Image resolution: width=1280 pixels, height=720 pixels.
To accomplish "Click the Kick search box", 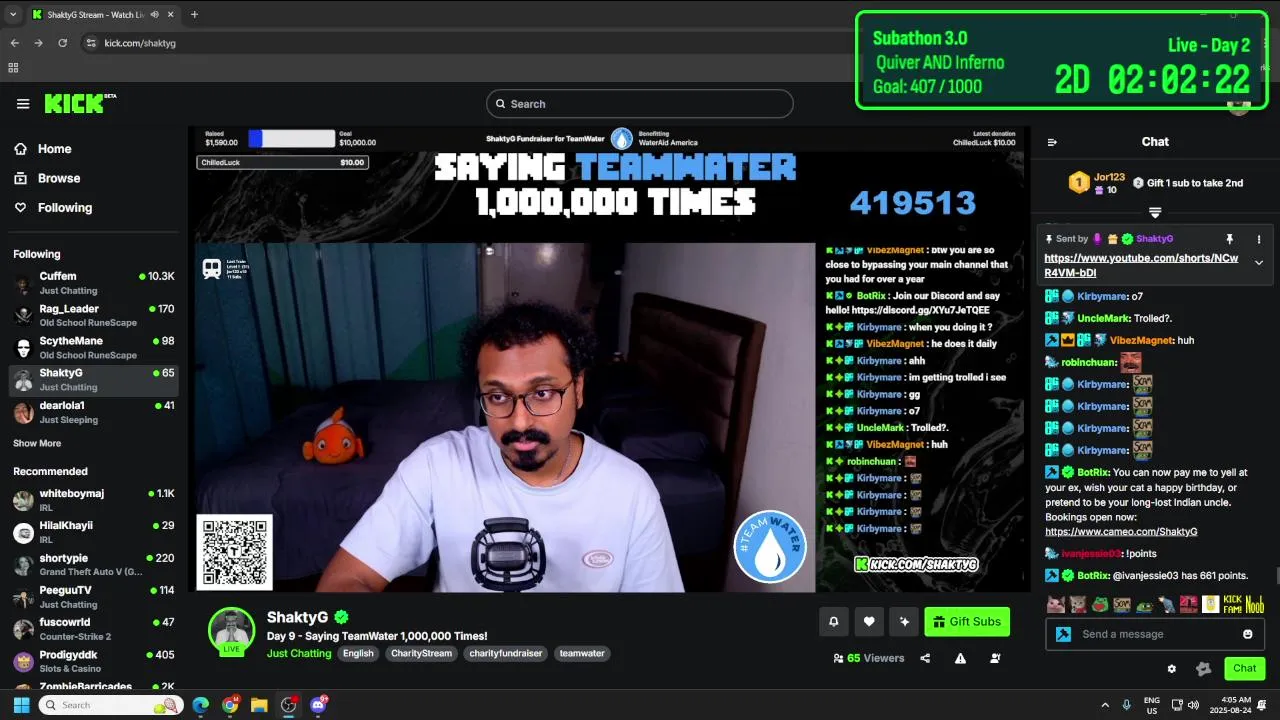I will tap(640, 104).
